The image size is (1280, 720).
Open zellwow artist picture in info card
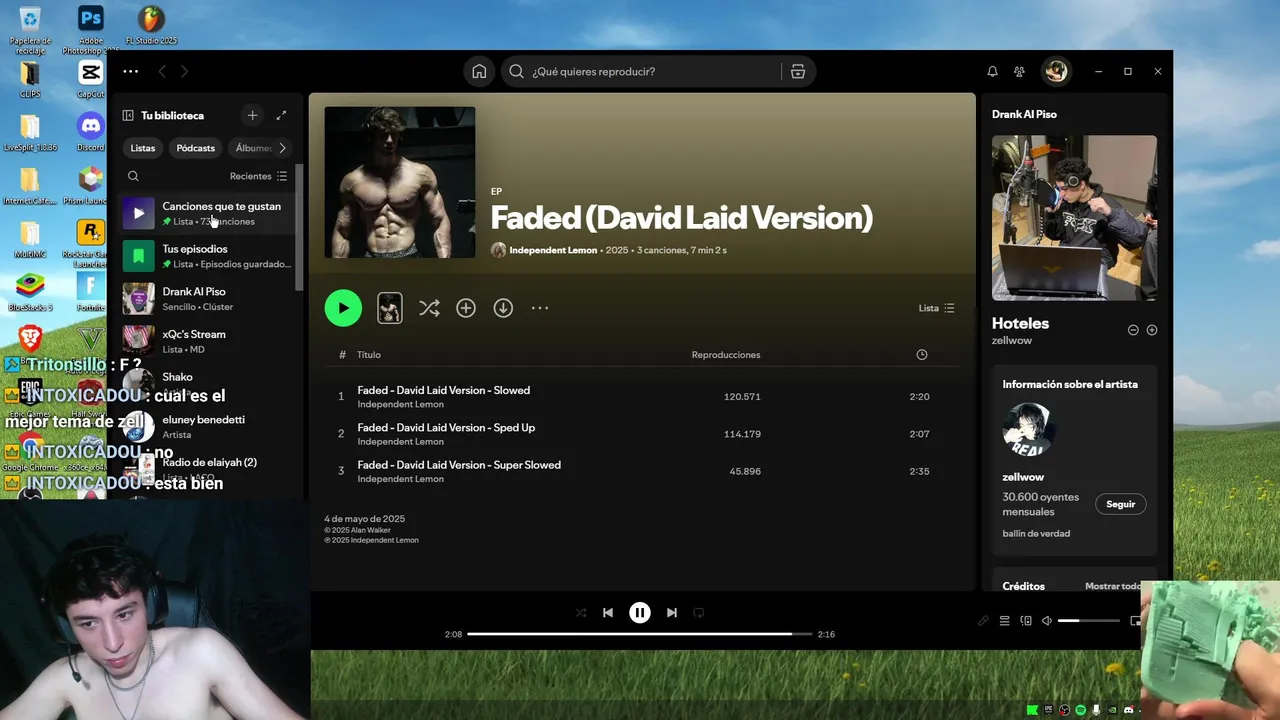[x=1027, y=429]
